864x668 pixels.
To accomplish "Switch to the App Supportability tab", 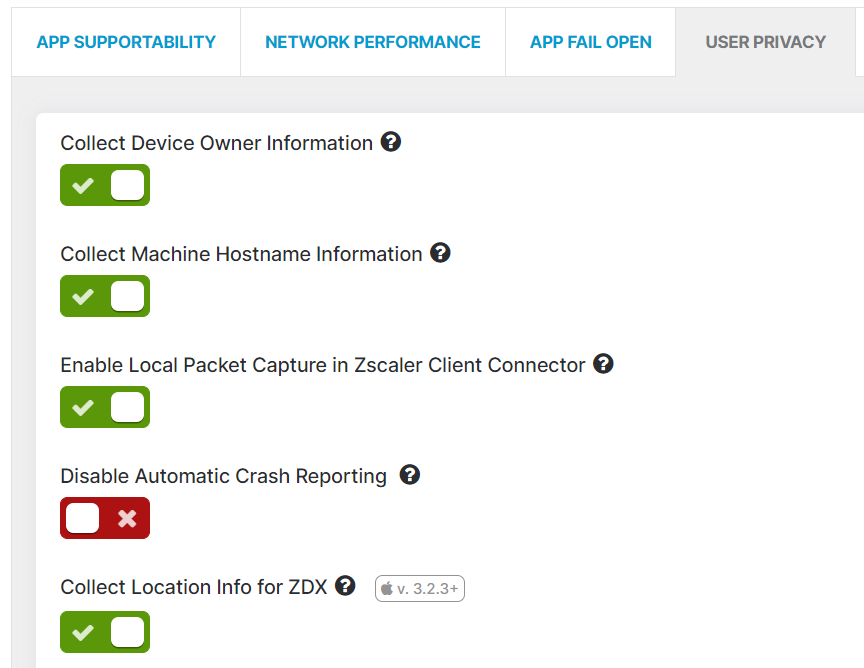I will coord(126,42).
